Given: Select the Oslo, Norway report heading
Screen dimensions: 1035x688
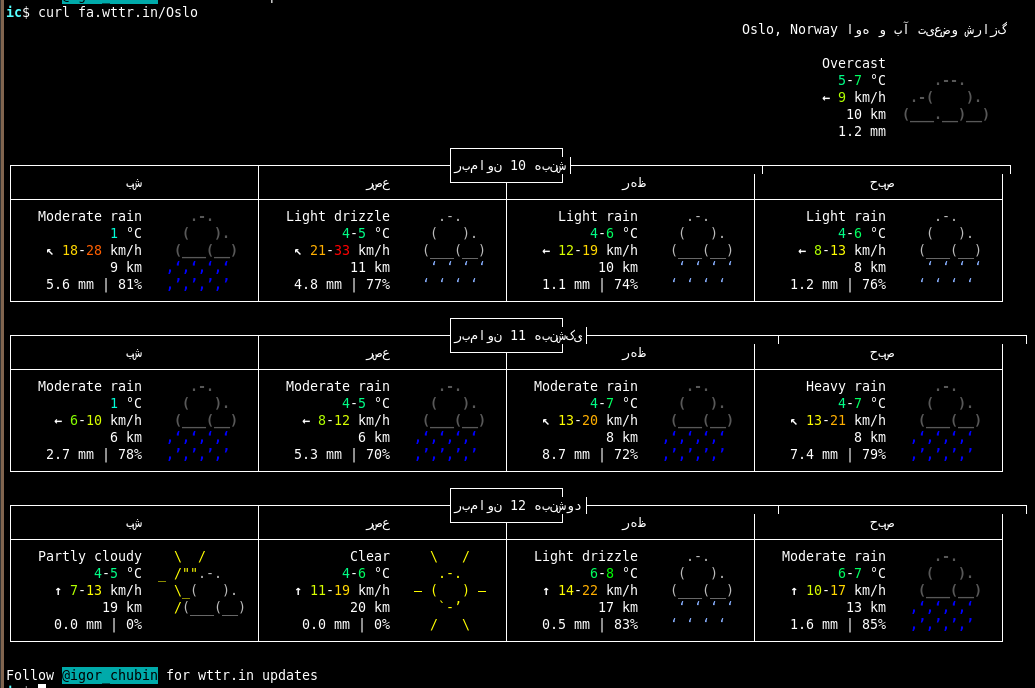Looking at the screenshot, I should (x=874, y=30).
